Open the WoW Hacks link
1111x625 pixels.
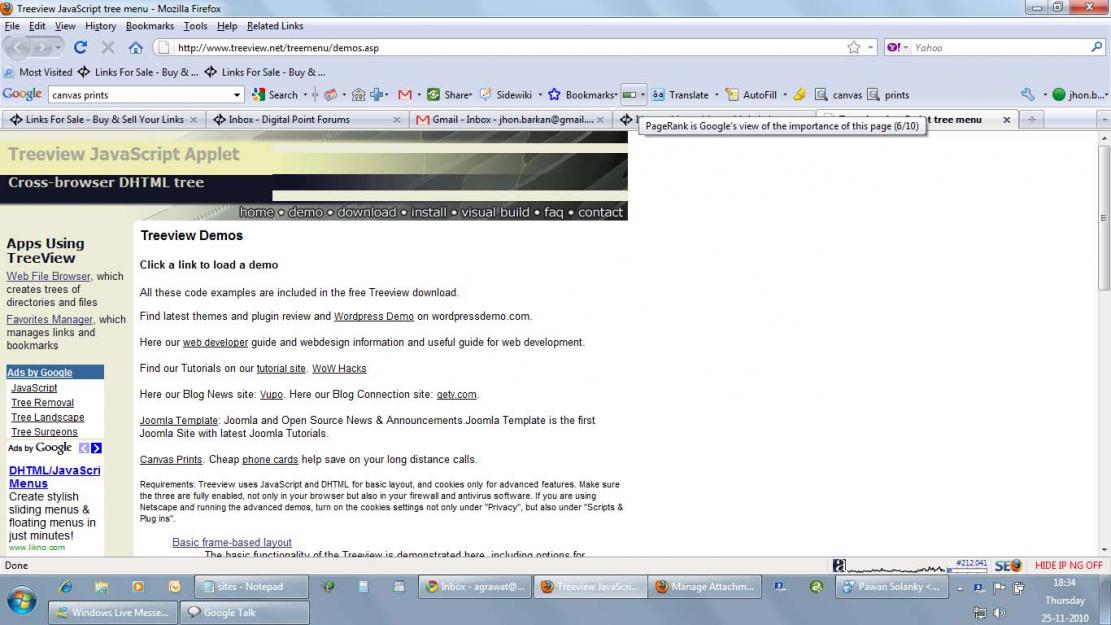tap(339, 369)
